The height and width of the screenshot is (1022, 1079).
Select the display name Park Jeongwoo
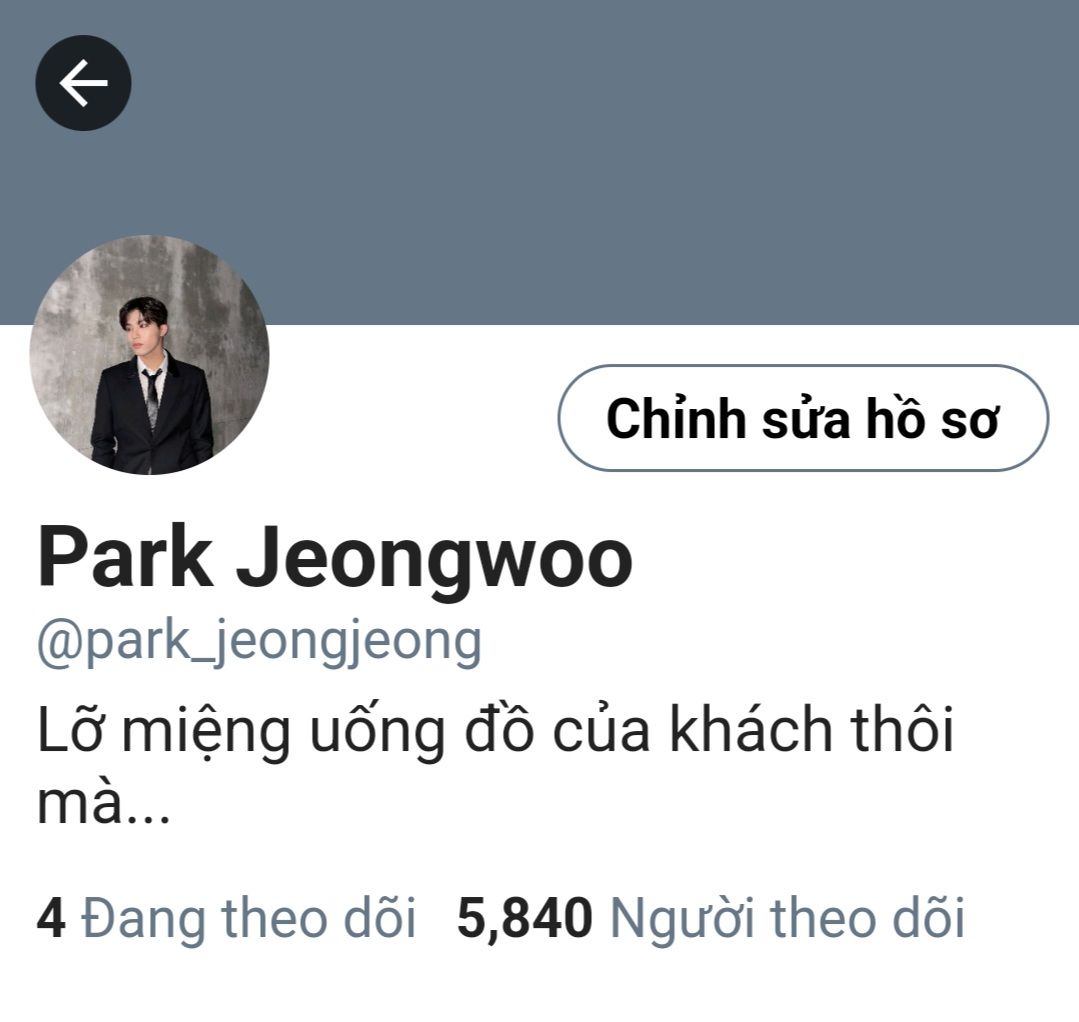(334, 557)
